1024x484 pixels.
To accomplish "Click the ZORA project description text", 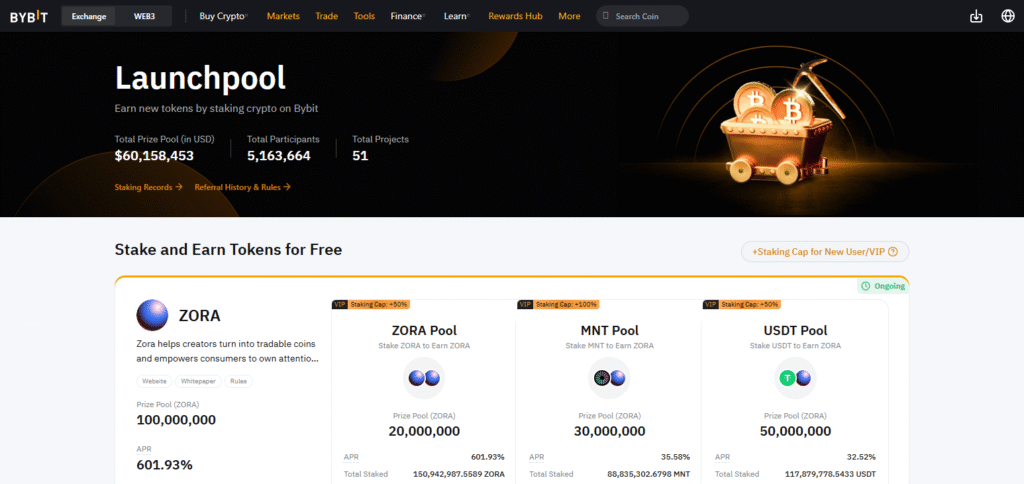I will click(x=228, y=351).
